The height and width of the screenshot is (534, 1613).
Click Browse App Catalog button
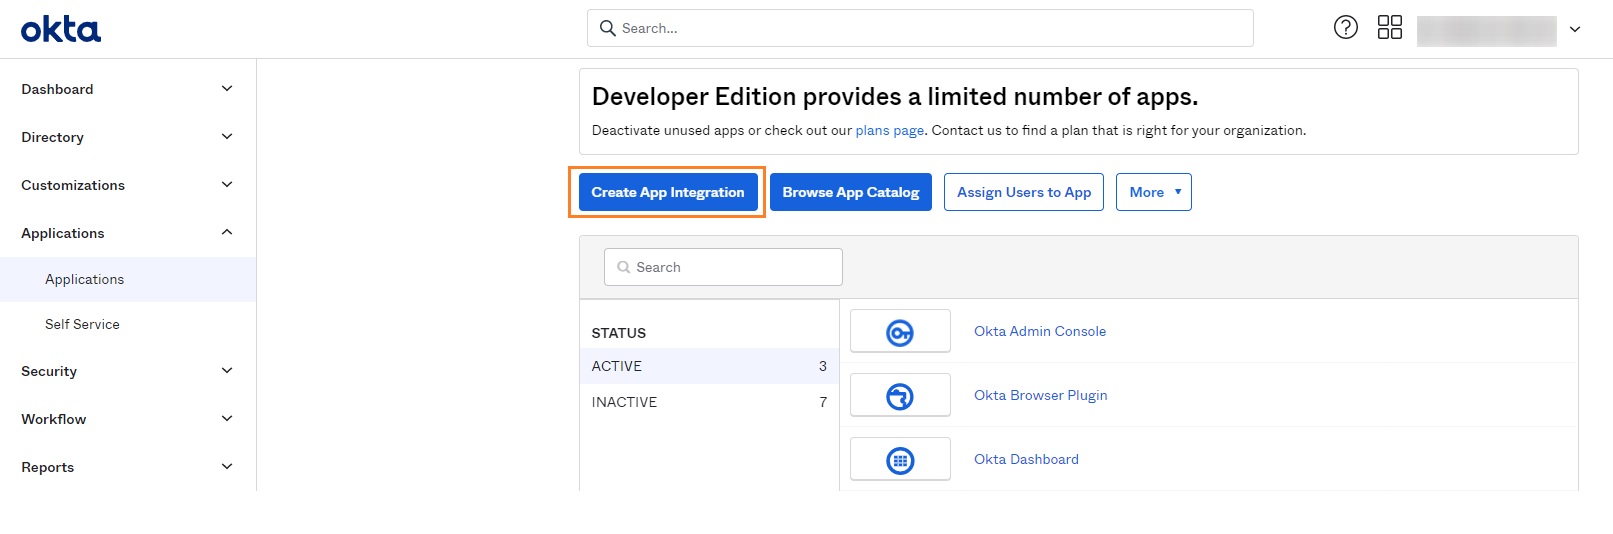point(850,192)
